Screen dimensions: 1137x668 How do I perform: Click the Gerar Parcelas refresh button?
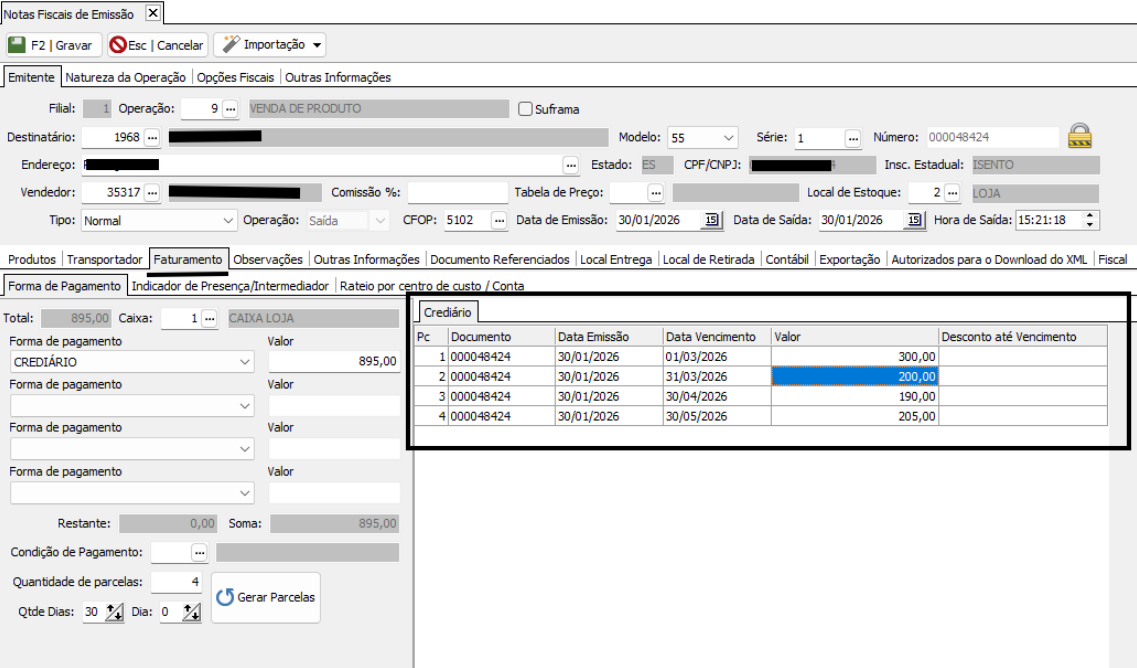[265, 597]
